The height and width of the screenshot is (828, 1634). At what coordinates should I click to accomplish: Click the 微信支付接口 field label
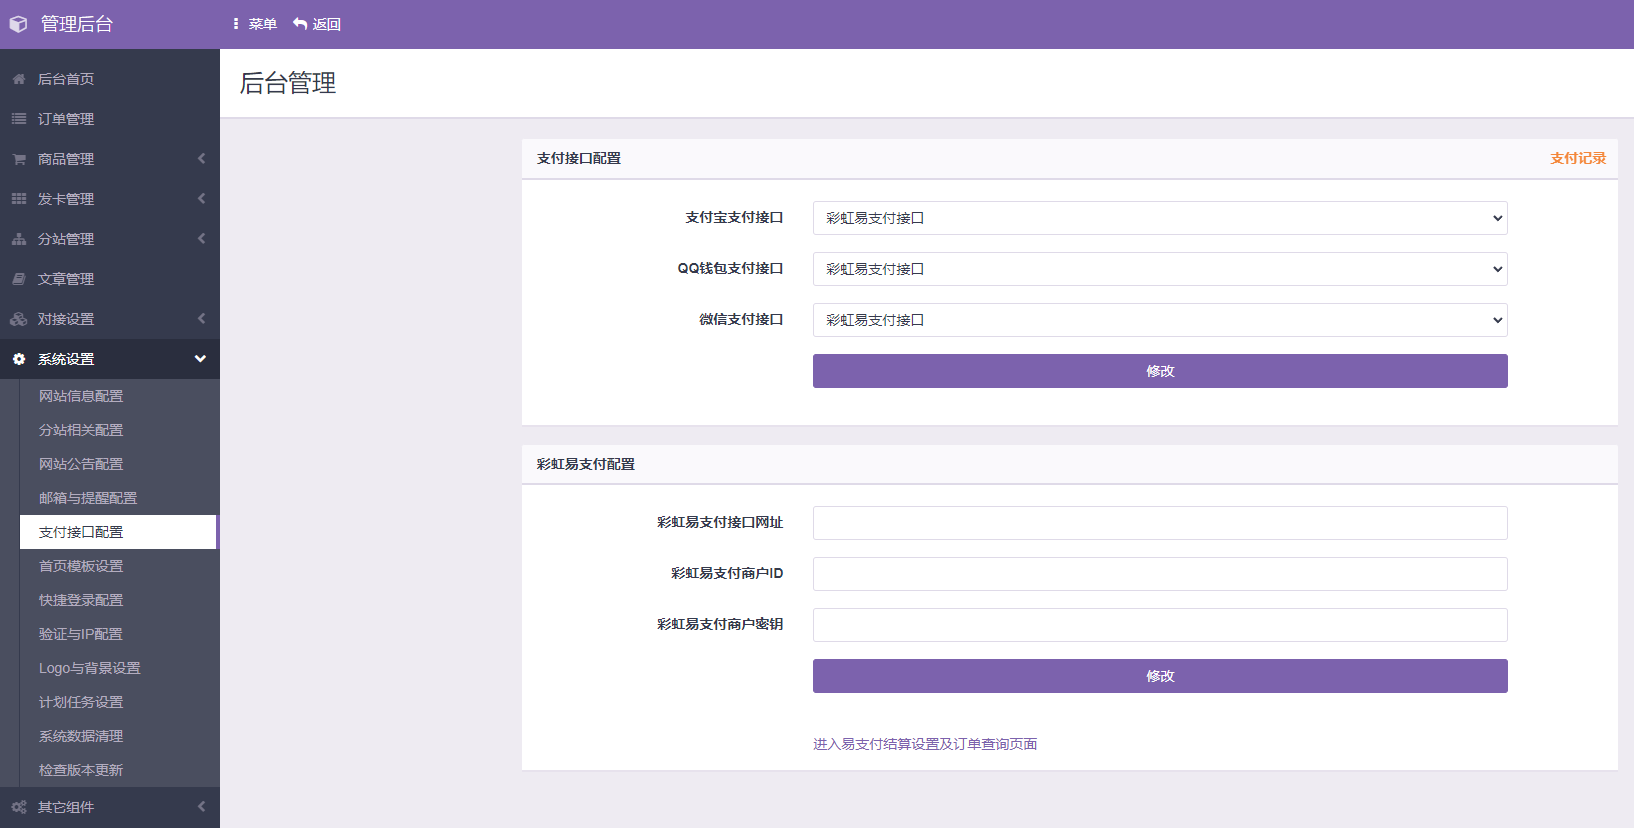click(x=741, y=319)
